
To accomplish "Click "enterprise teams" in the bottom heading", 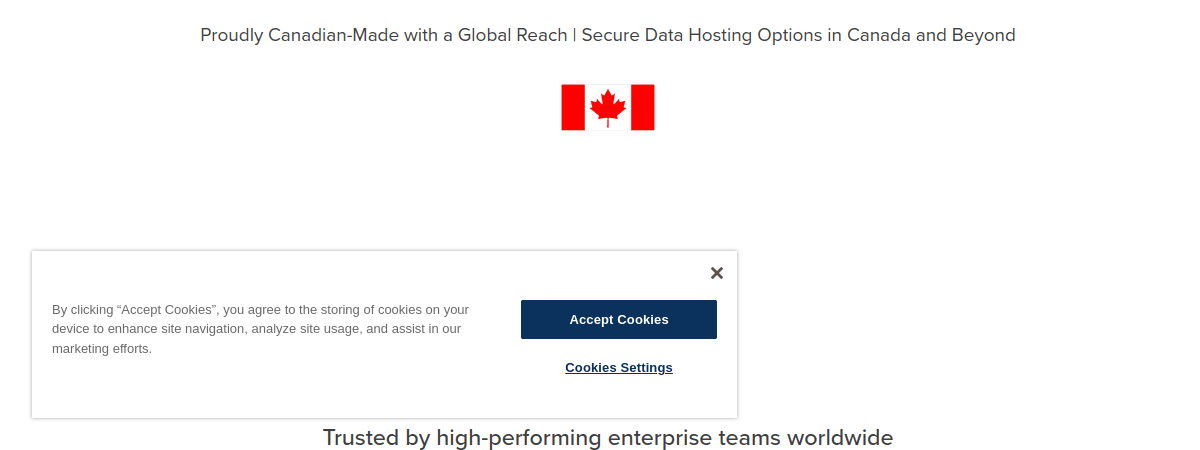I will pos(694,438).
